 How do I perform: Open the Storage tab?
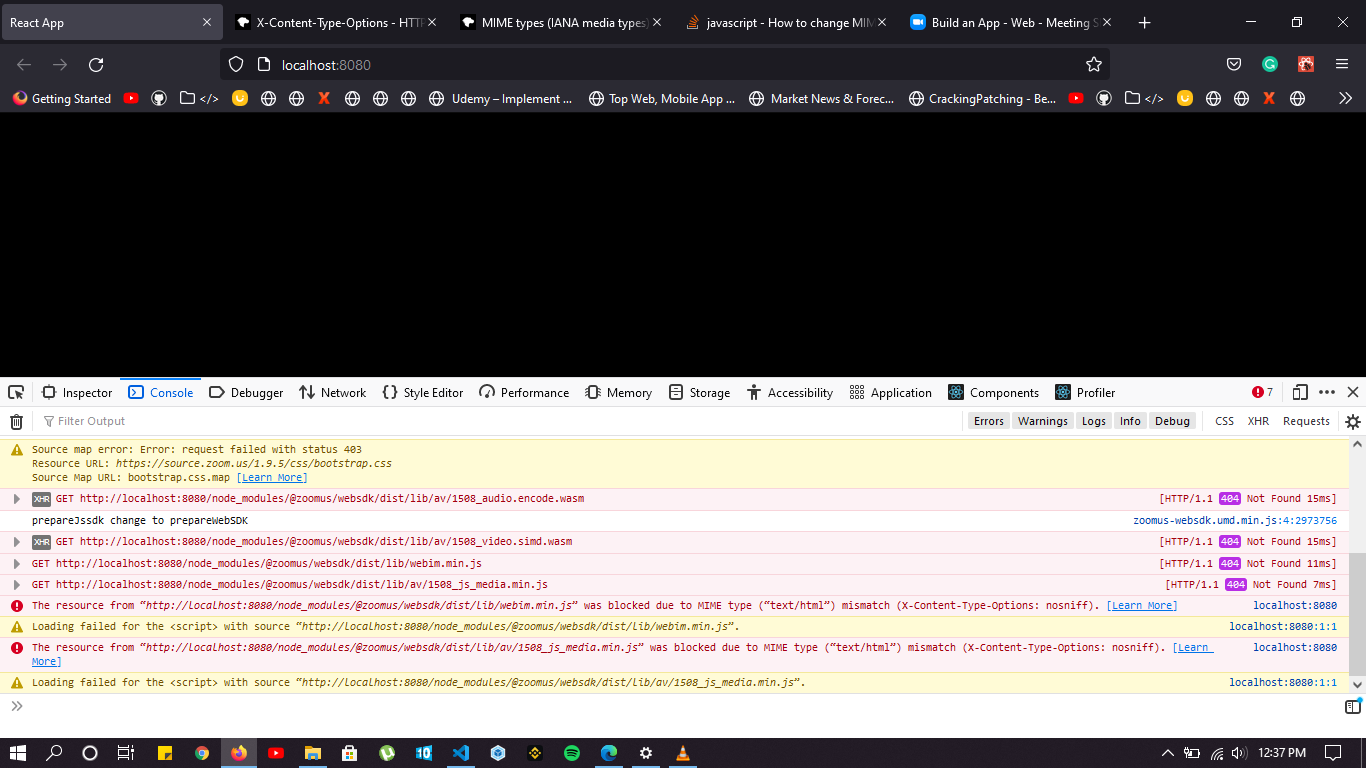(x=699, y=392)
